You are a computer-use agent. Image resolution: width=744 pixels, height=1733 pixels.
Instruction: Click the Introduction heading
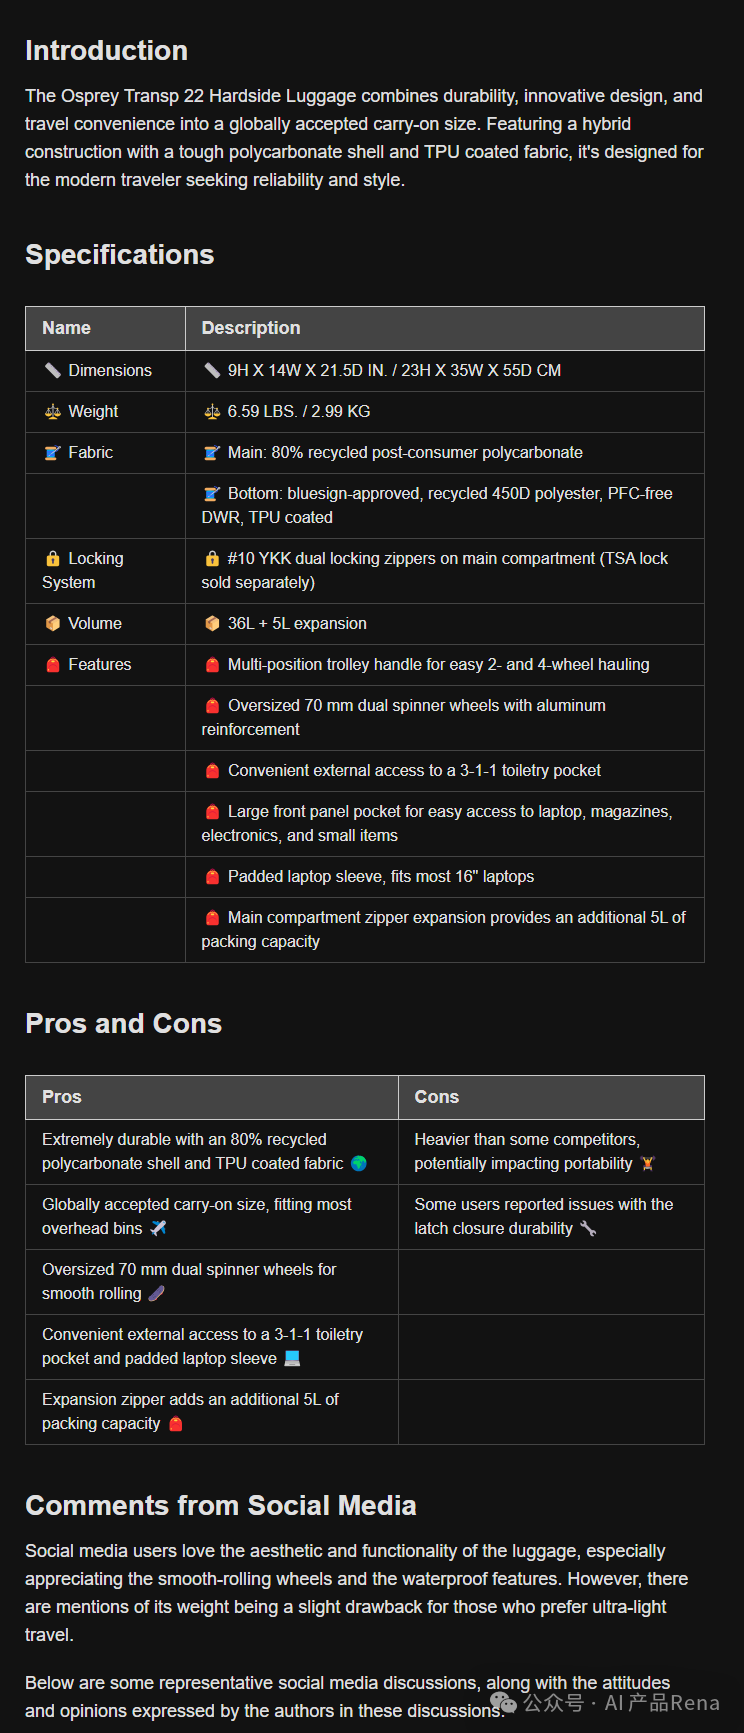point(106,51)
